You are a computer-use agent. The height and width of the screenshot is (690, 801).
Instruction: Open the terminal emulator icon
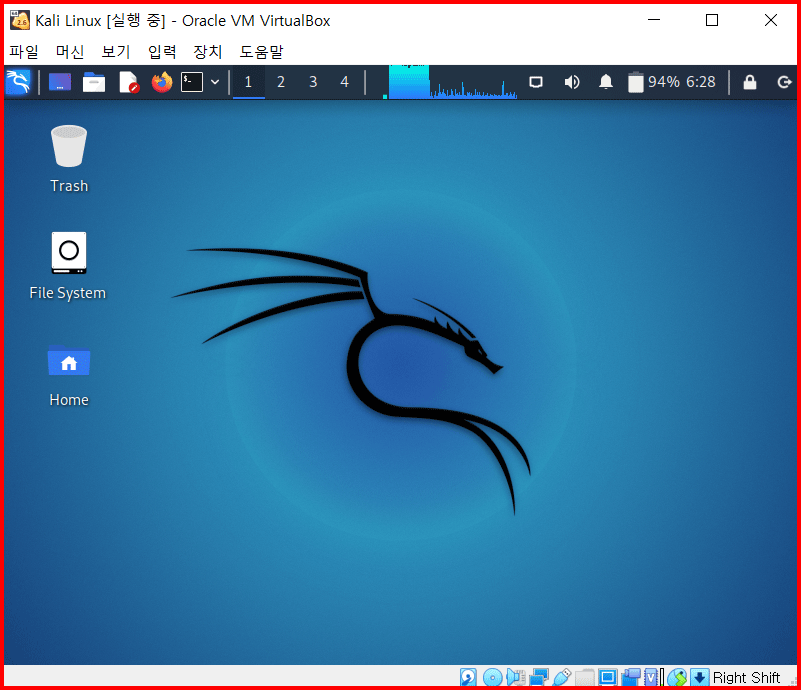pyautogui.click(x=192, y=82)
